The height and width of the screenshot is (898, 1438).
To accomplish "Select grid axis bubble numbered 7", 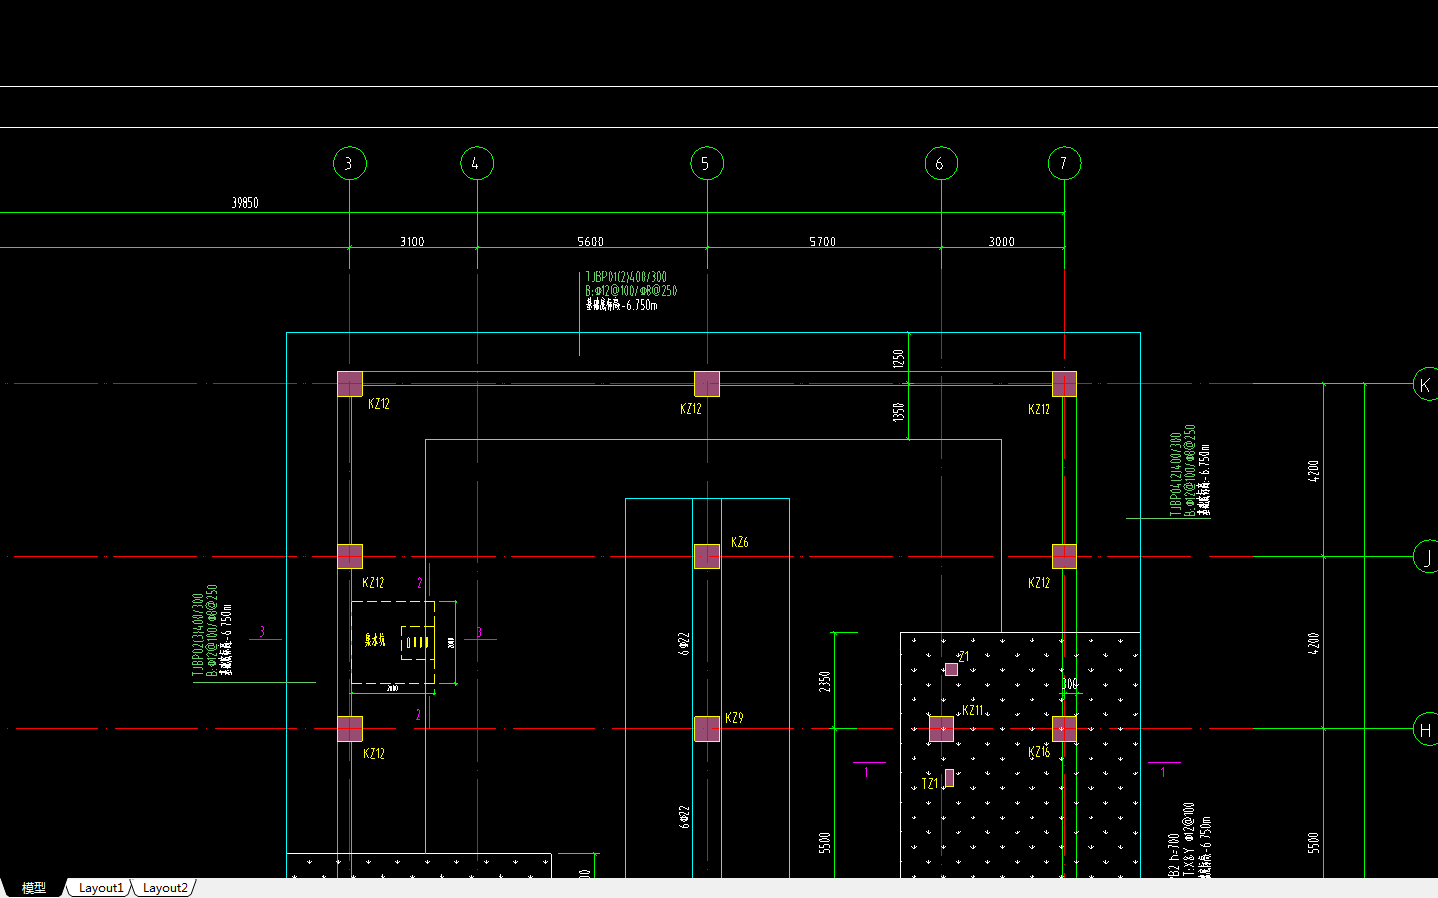I will tap(1064, 163).
